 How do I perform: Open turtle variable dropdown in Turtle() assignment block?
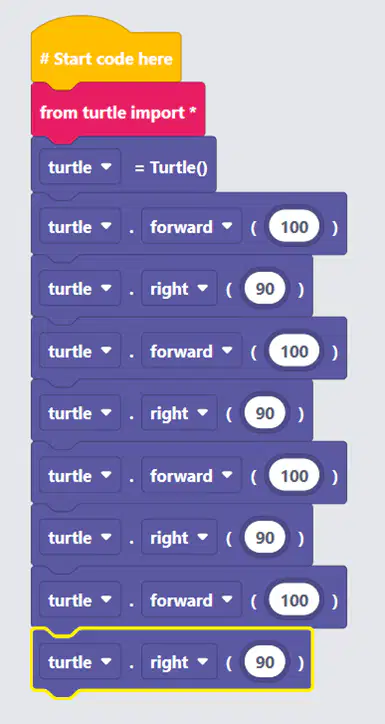[x=80, y=167]
